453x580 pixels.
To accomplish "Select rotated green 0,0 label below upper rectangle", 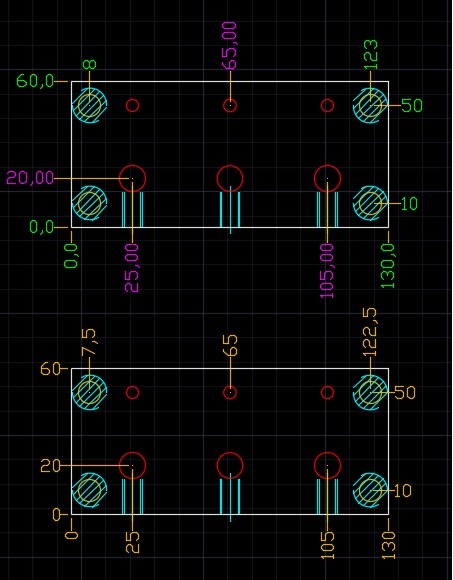I will (x=71, y=256).
